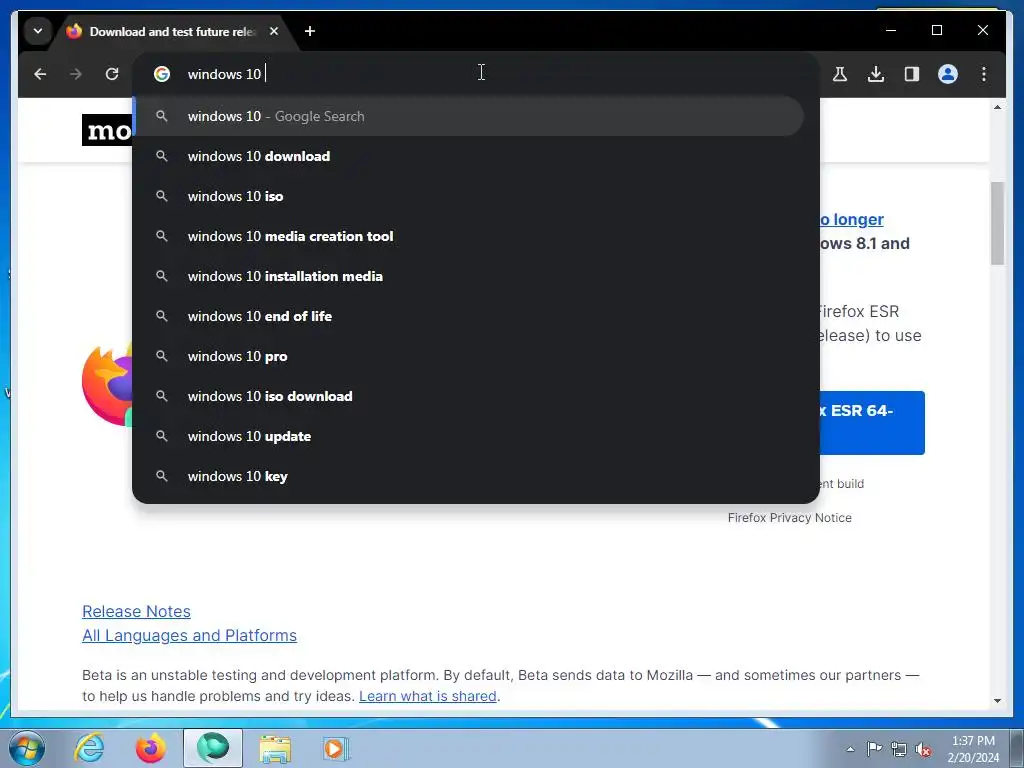Image resolution: width=1024 pixels, height=768 pixels.
Task: Open network status tray icon
Action: [x=899, y=749]
